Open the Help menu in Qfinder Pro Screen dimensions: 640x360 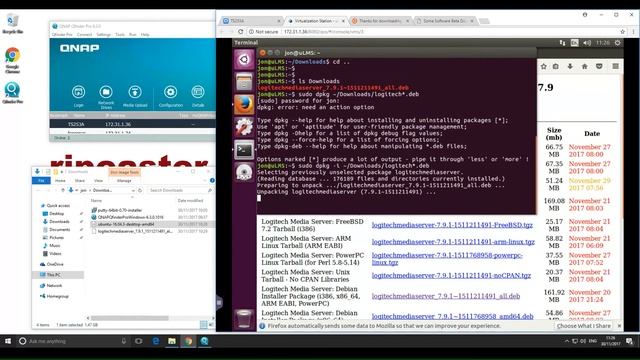pyautogui.click(x=145, y=35)
